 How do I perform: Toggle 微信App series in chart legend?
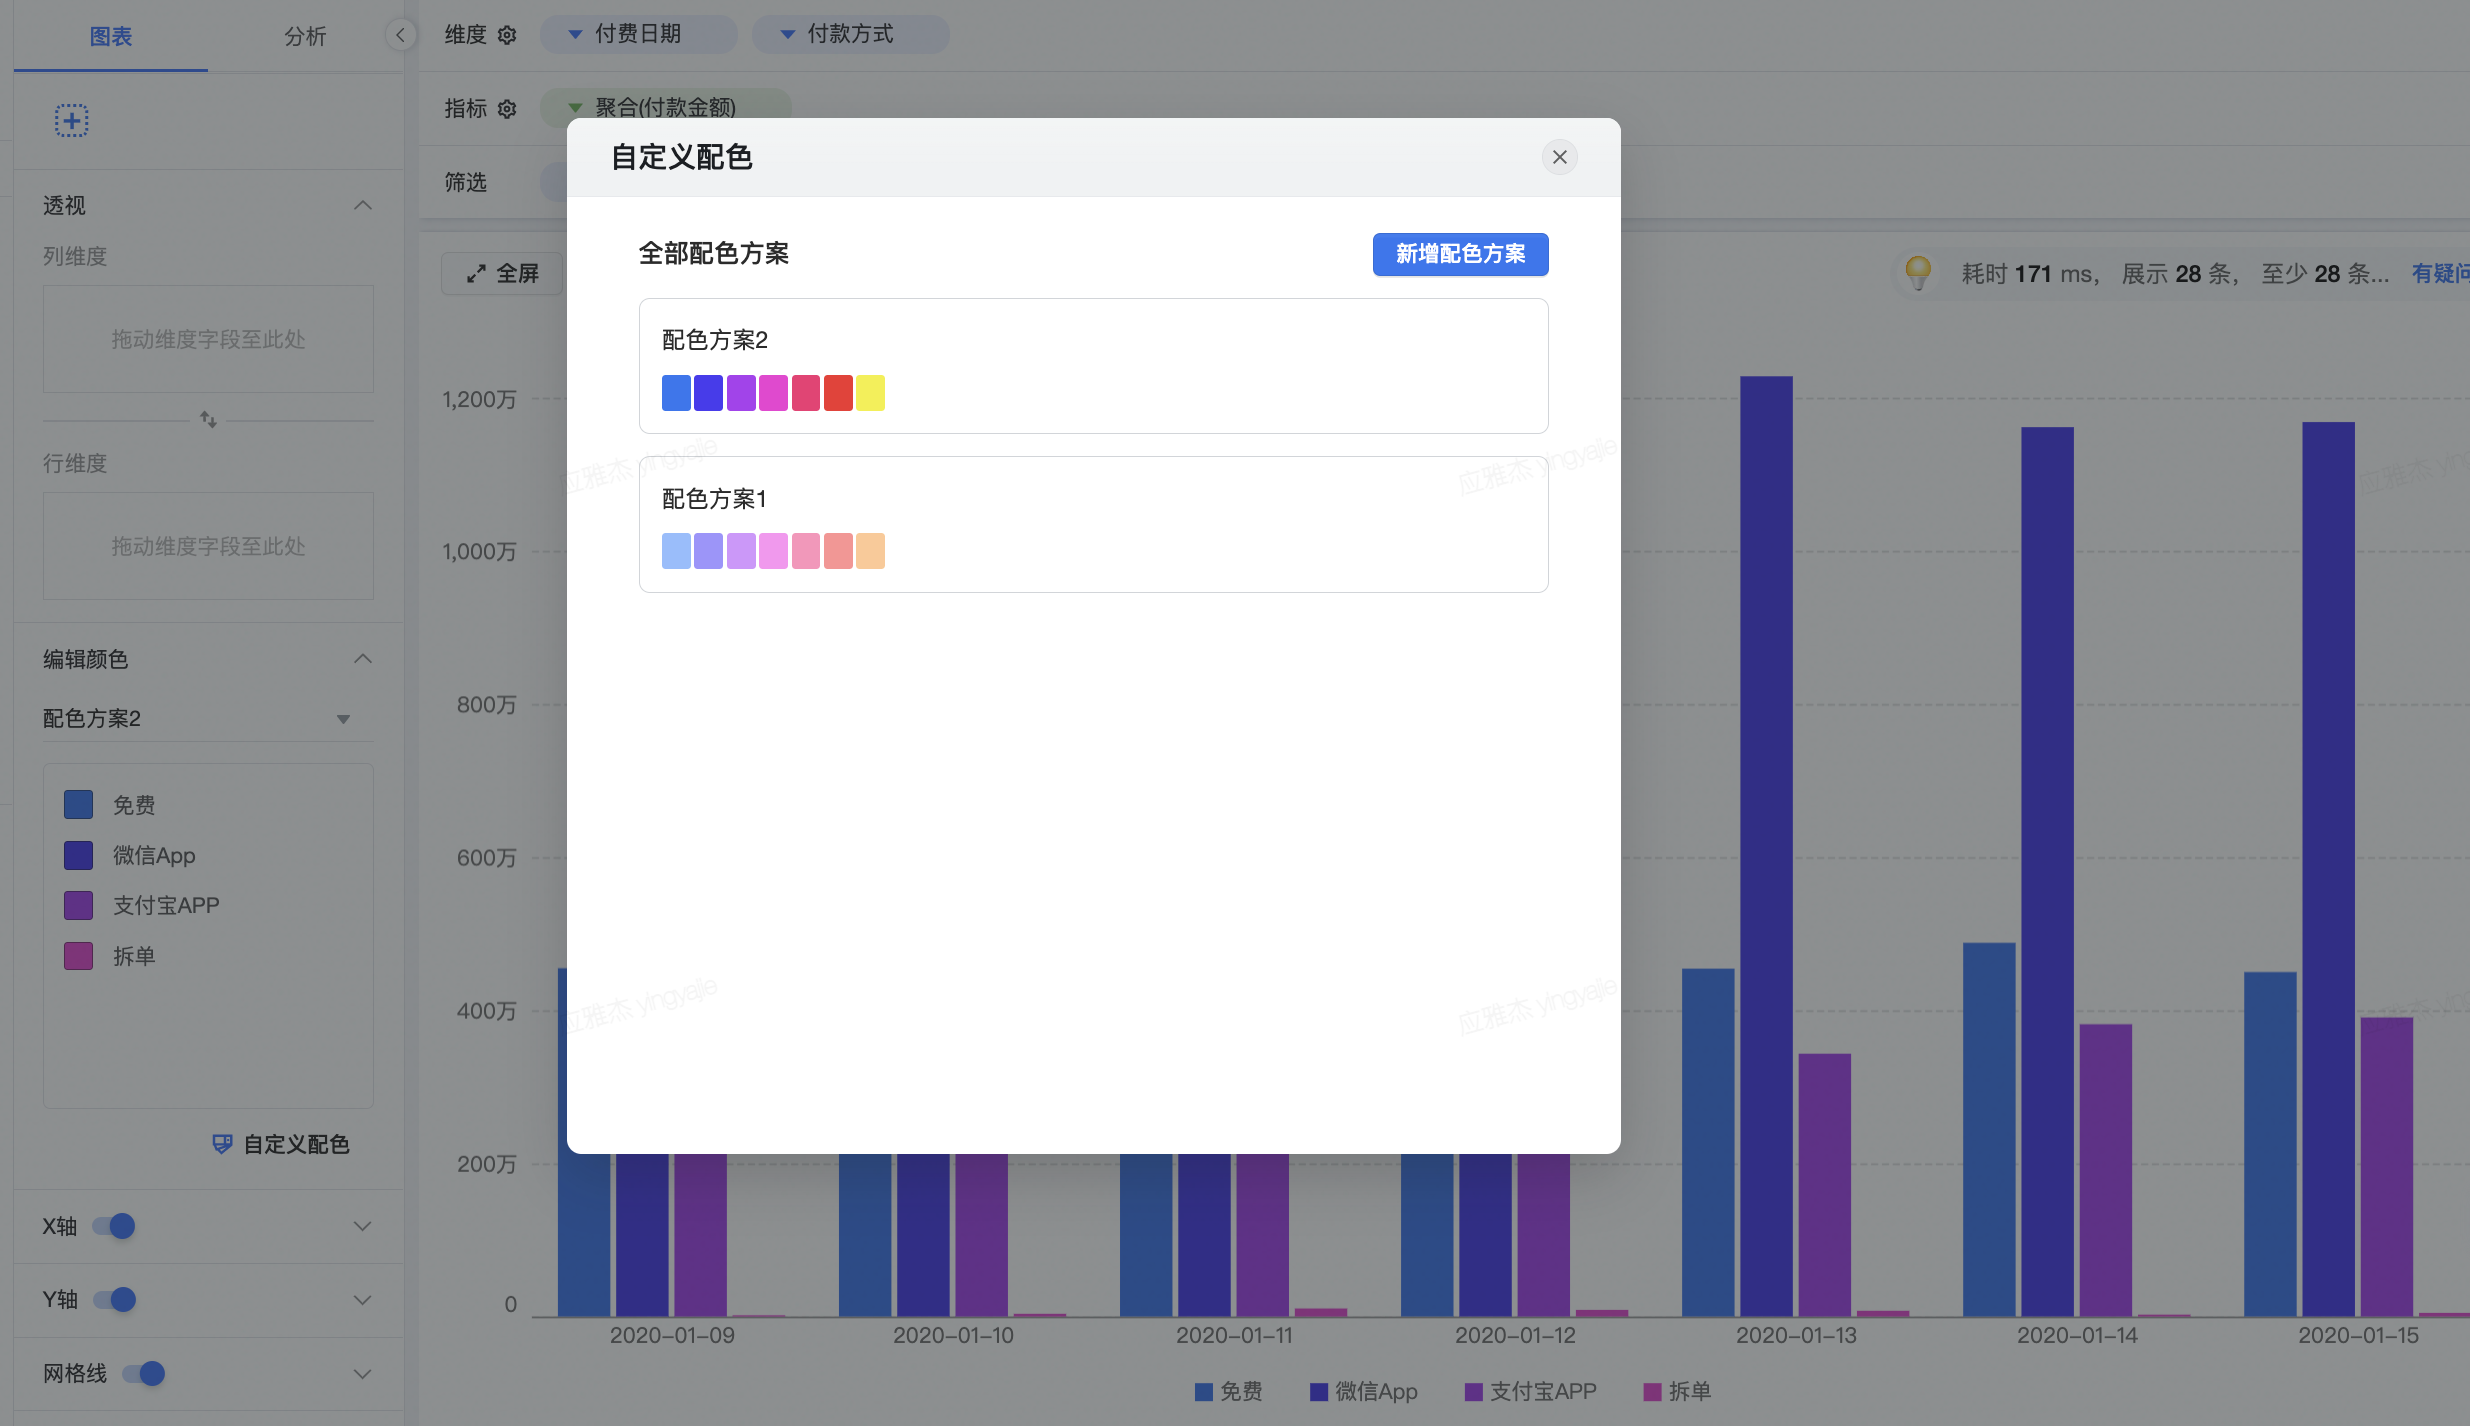click(x=1364, y=1391)
